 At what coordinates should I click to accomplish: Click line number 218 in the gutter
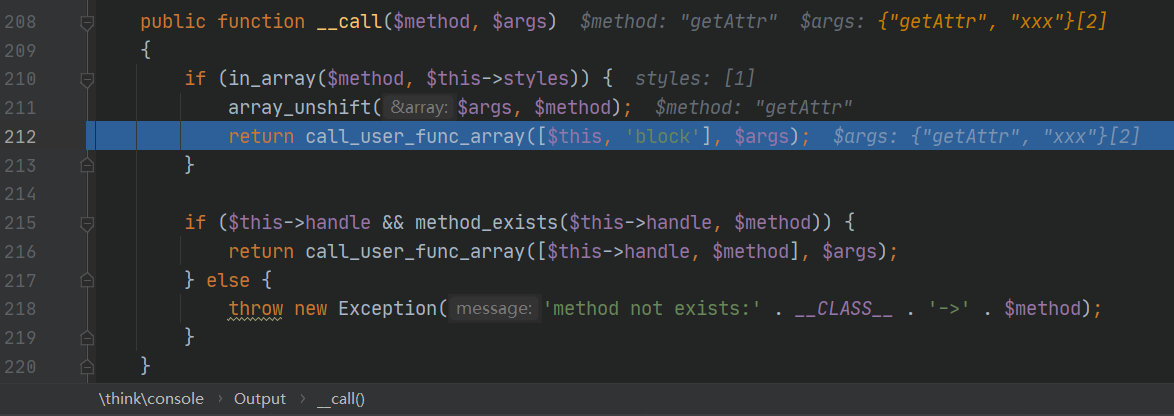pyautogui.click(x=20, y=309)
